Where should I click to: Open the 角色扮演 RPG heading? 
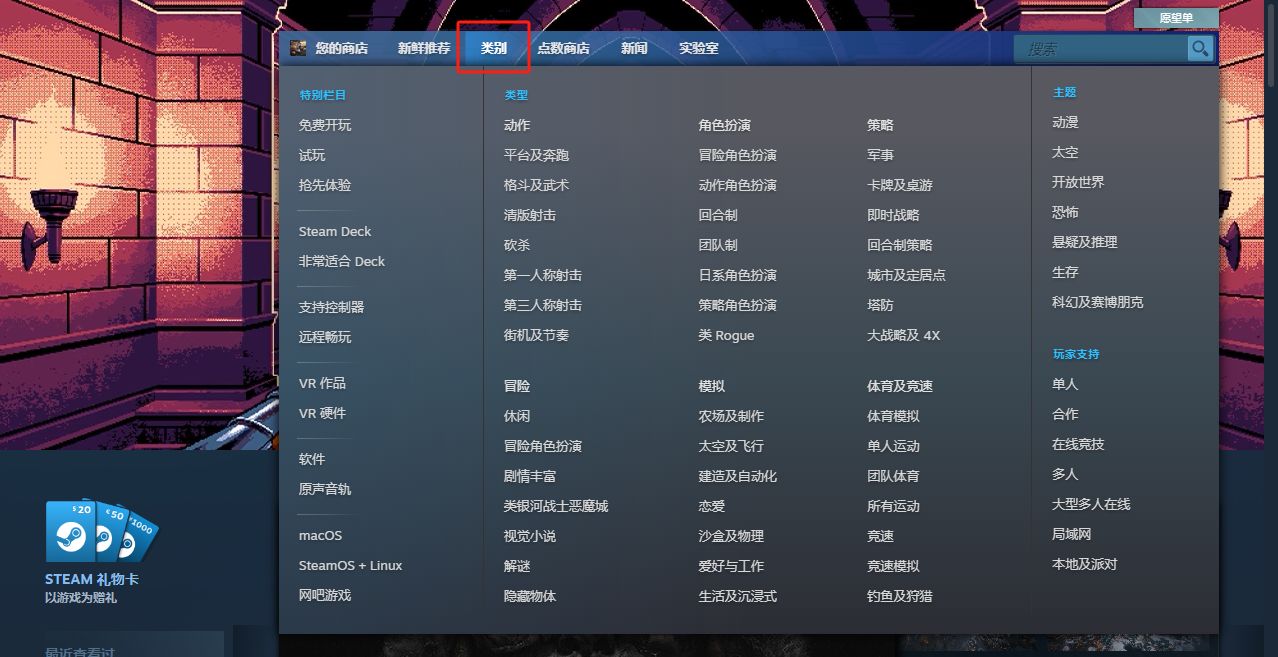click(x=724, y=125)
